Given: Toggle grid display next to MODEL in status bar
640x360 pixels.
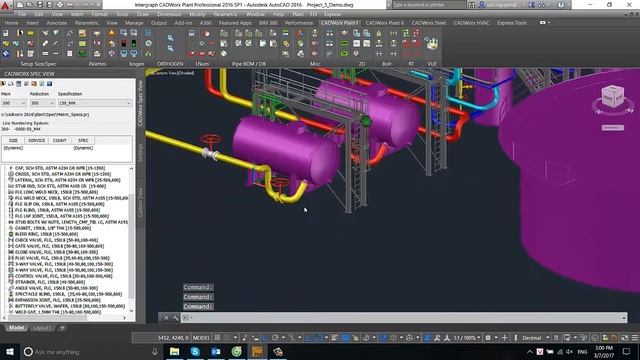Looking at the screenshot, I should tap(218, 338).
